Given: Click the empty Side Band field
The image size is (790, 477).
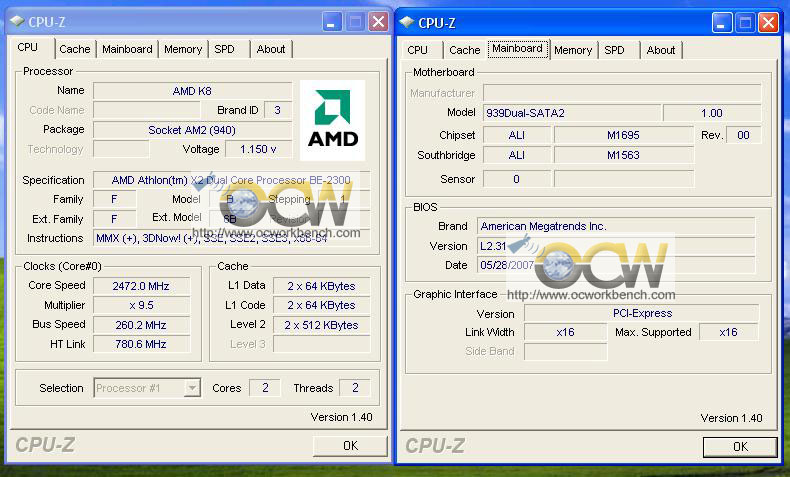Looking at the screenshot, I should click(x=566, y=352).
